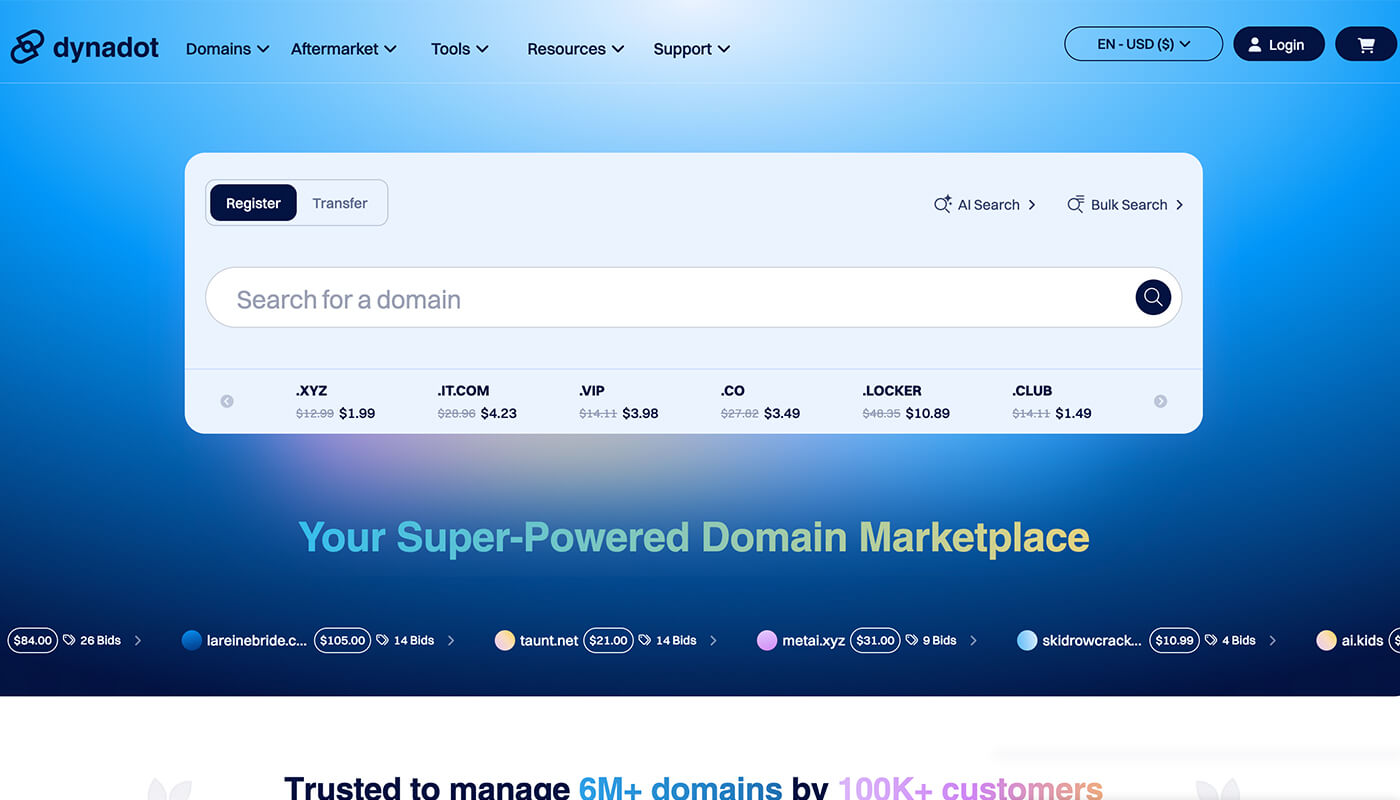The height and width of the screenshot is (800, 1400).
Task: Open the metai.xyz auction listing
Action: click(813, 640)
